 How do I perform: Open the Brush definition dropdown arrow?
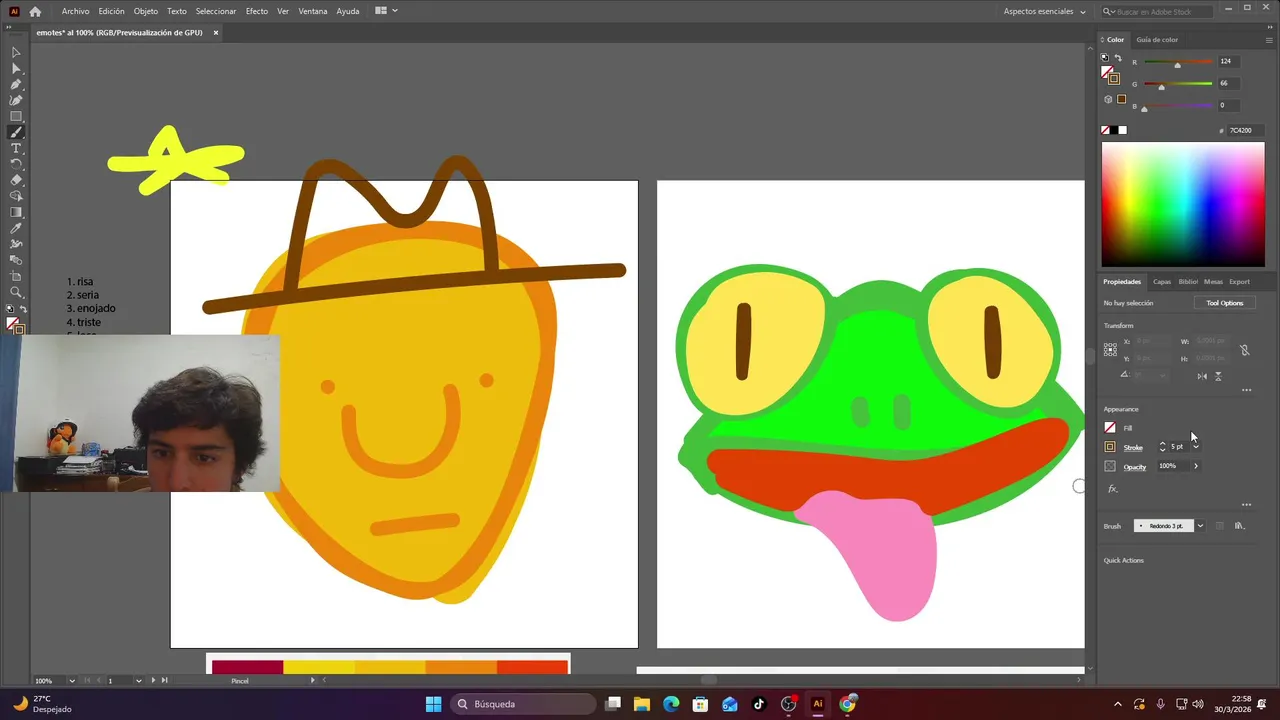click(1200, 526)
